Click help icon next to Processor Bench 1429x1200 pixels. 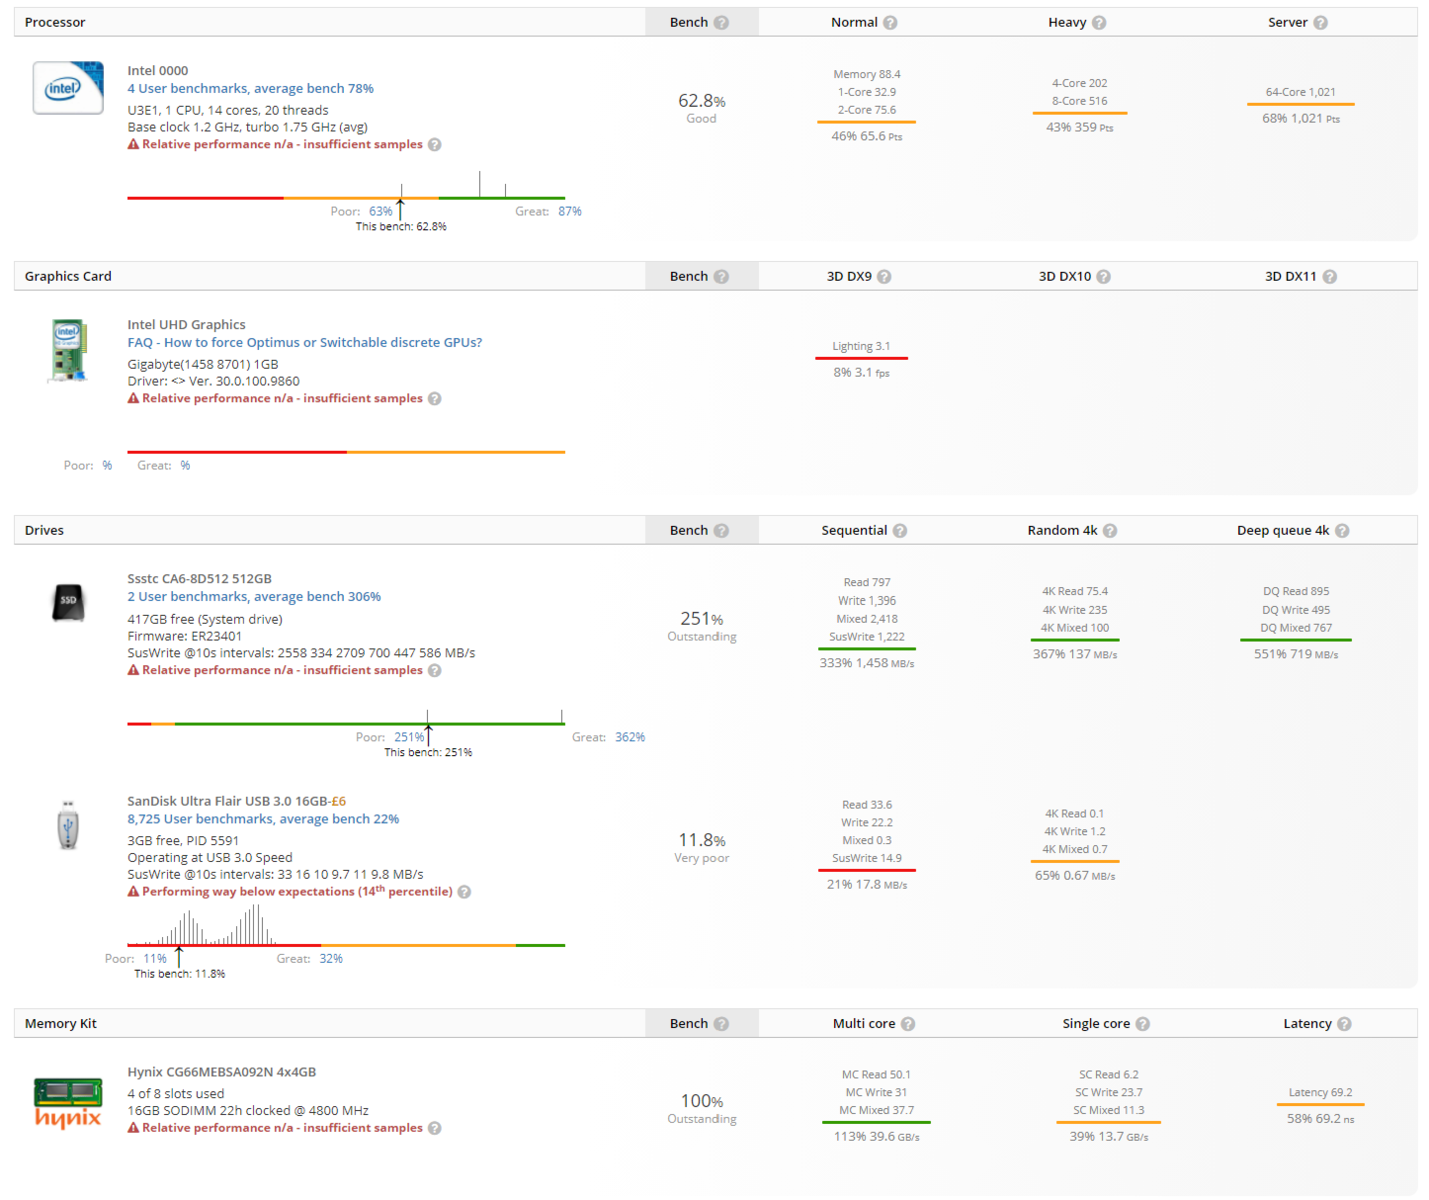(721, 23)
